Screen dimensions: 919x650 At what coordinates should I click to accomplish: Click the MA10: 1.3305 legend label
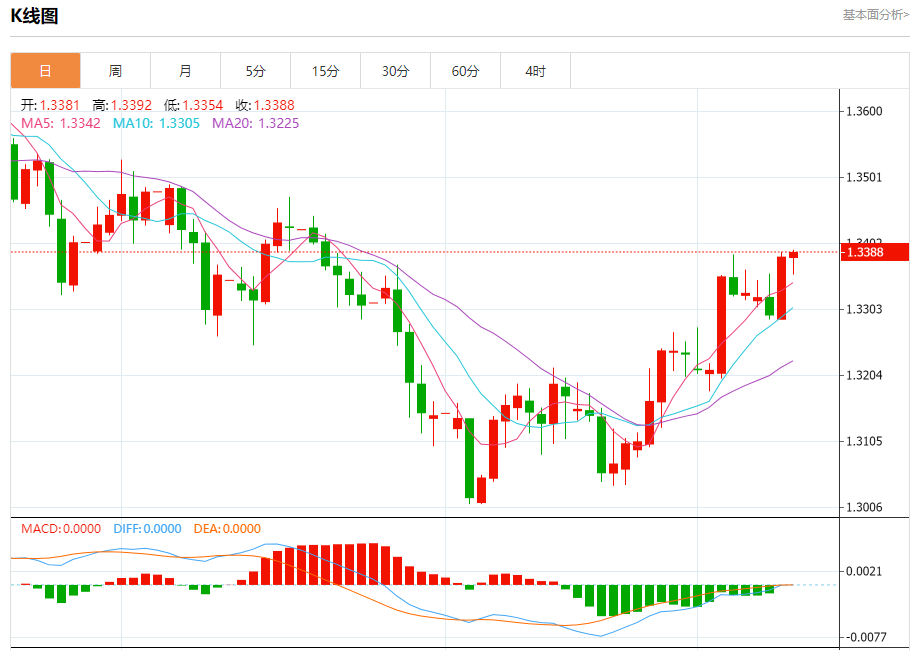[156, 123]
